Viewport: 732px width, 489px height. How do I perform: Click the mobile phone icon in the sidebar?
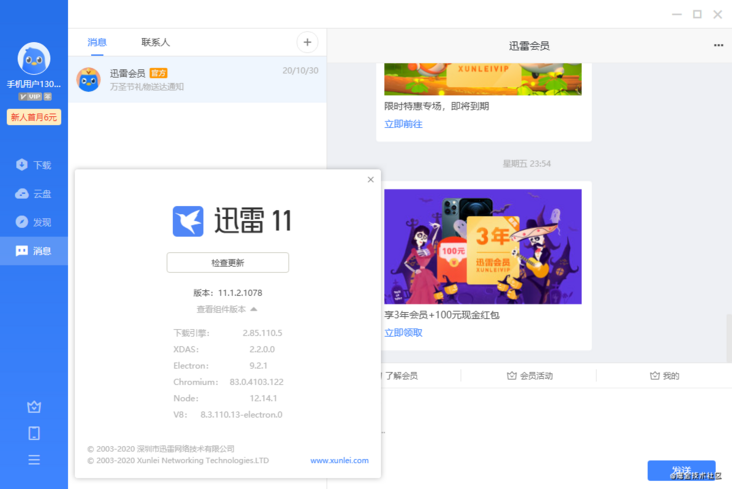point(34,433)
